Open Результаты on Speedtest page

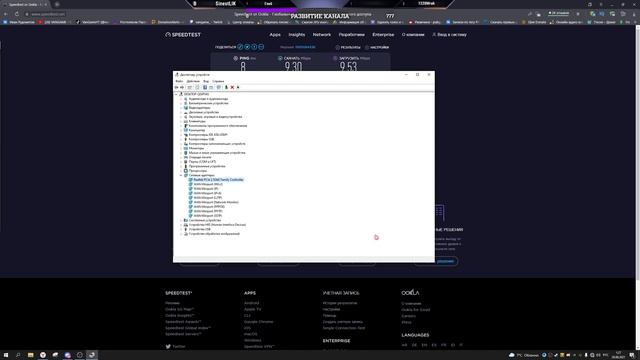348,47
